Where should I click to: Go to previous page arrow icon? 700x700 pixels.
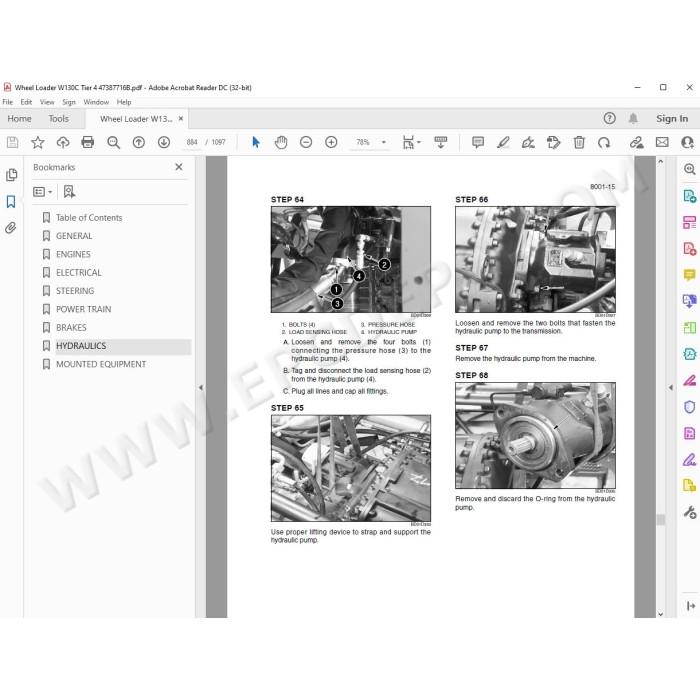pos(139,142)
